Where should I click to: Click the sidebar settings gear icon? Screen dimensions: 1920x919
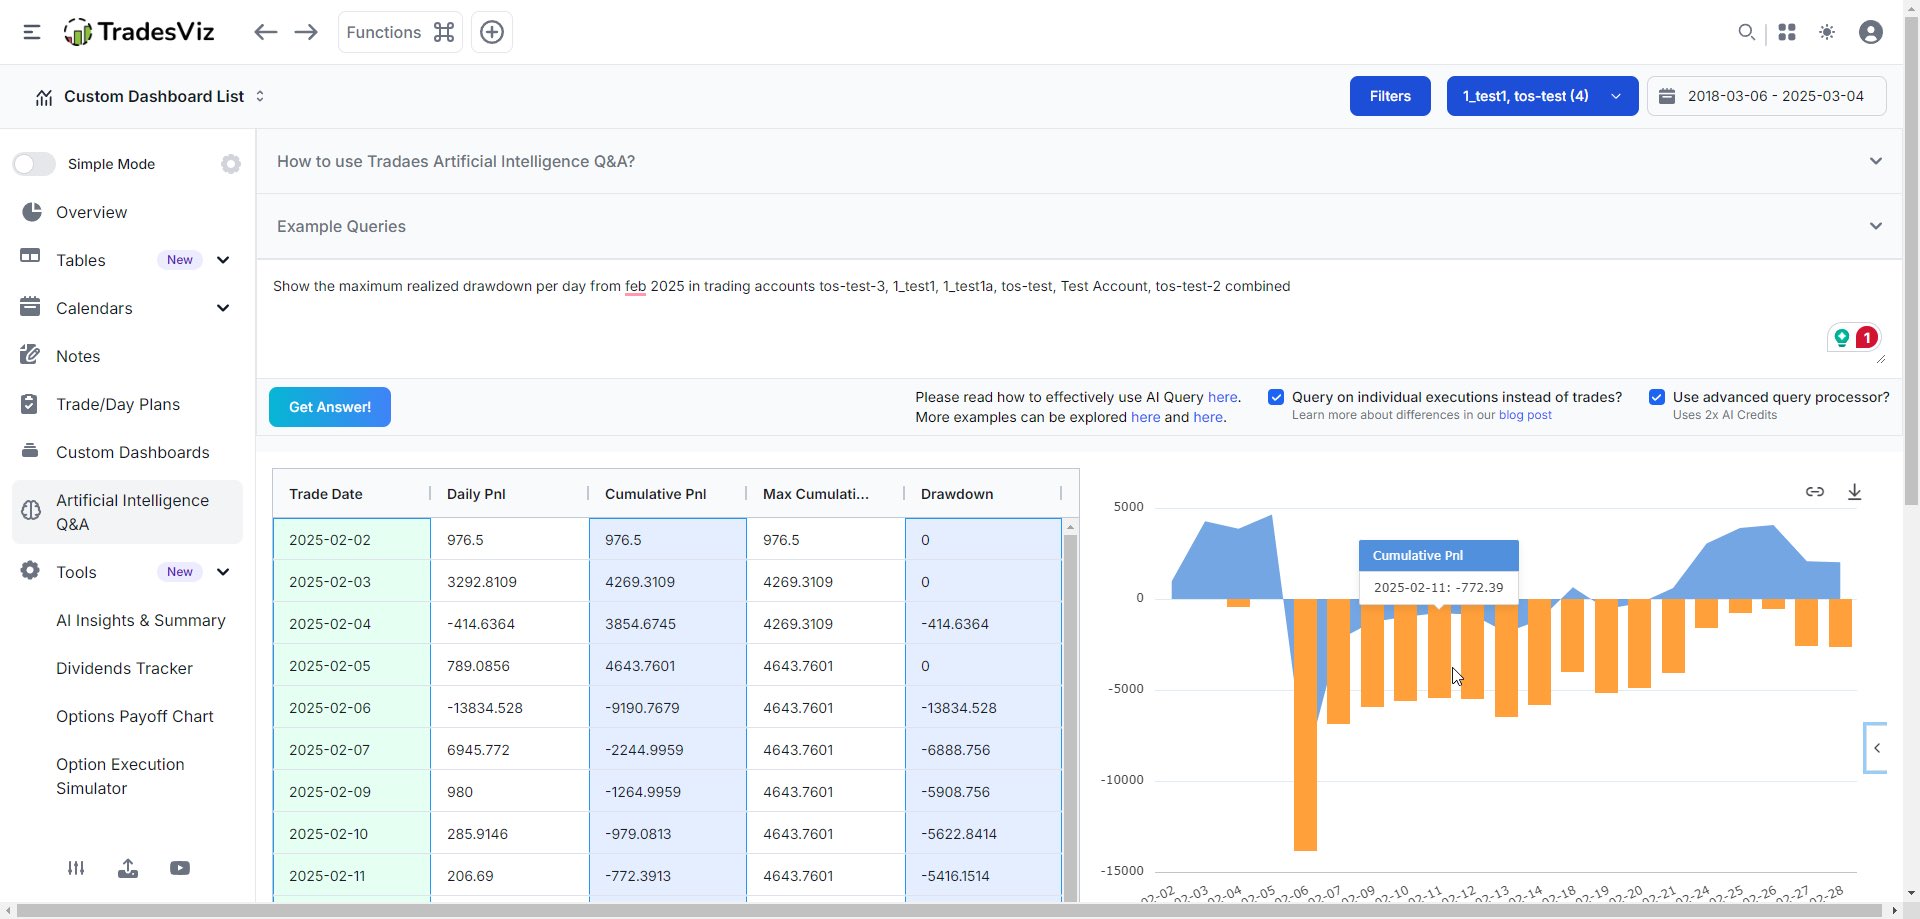click(x=231, y=164)
